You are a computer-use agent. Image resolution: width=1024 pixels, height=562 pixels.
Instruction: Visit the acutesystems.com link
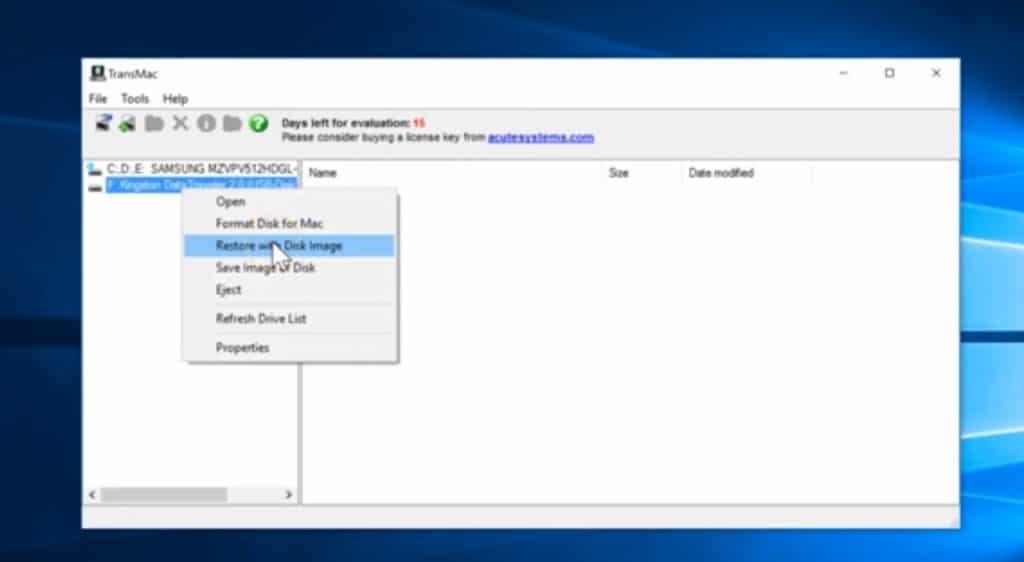(x=540, y=137)
